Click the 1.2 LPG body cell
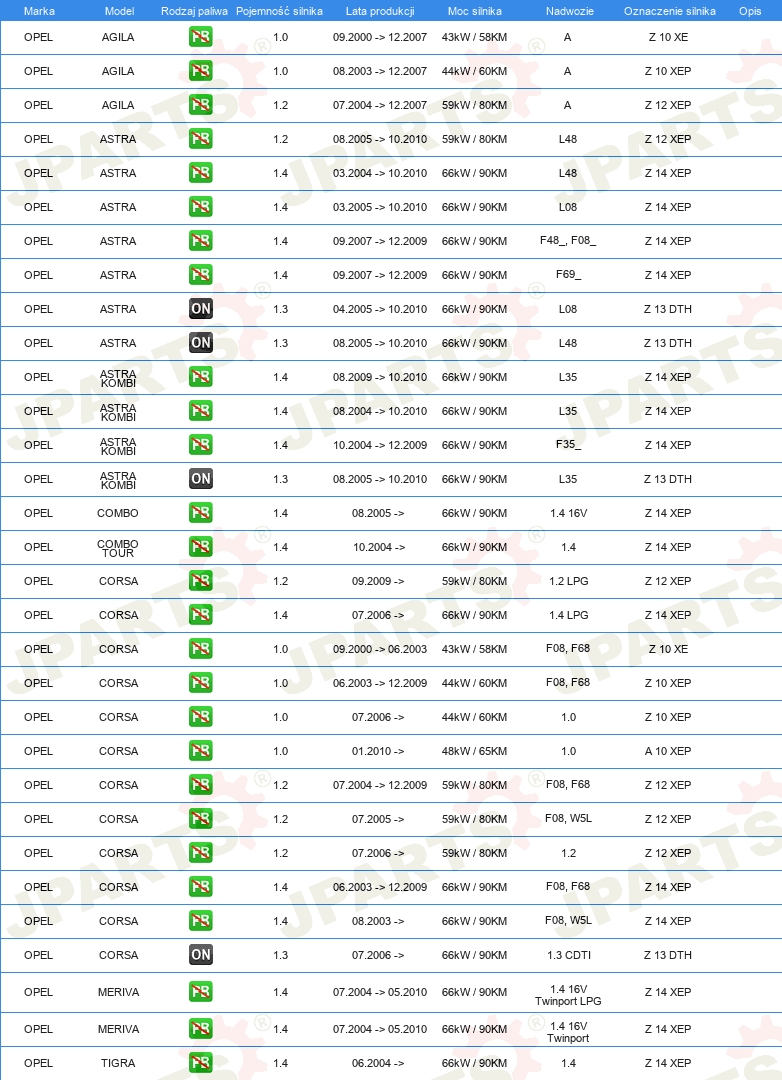 (568, 581)
